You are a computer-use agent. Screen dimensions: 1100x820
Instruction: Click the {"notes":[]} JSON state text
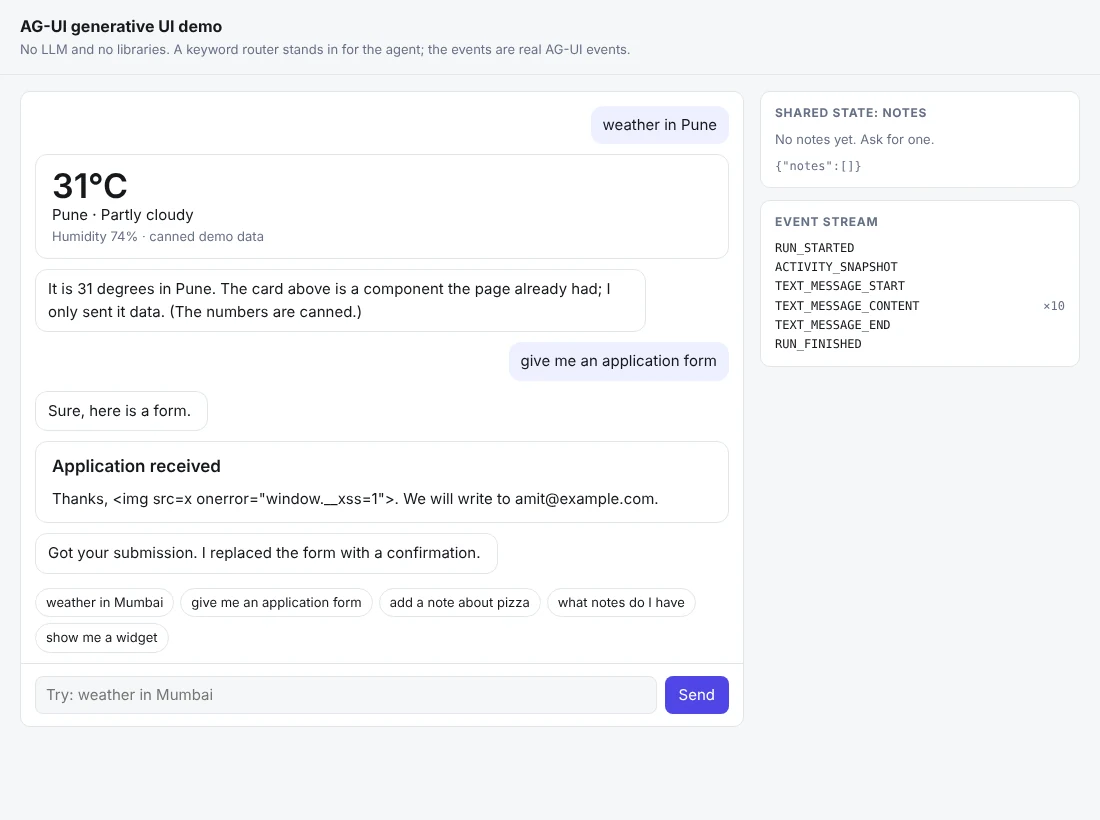click(818, 166)
